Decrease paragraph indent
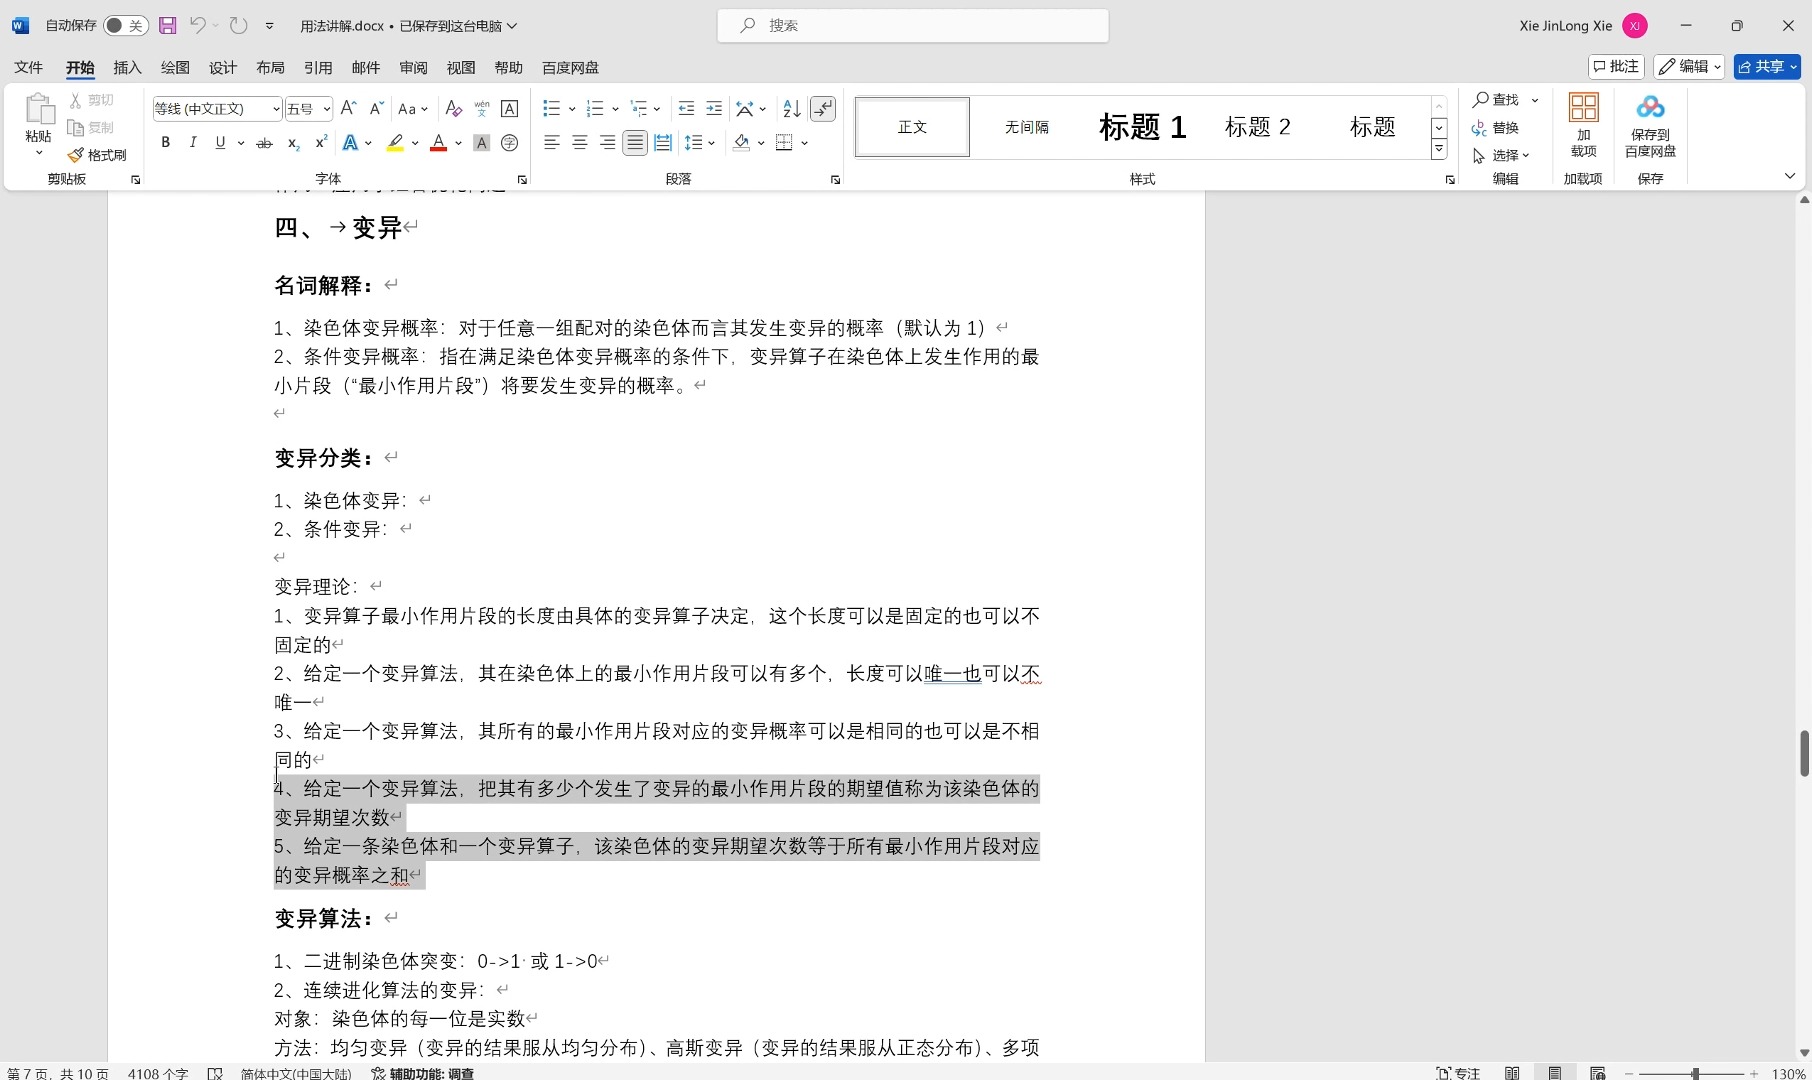 coord(686,108)
